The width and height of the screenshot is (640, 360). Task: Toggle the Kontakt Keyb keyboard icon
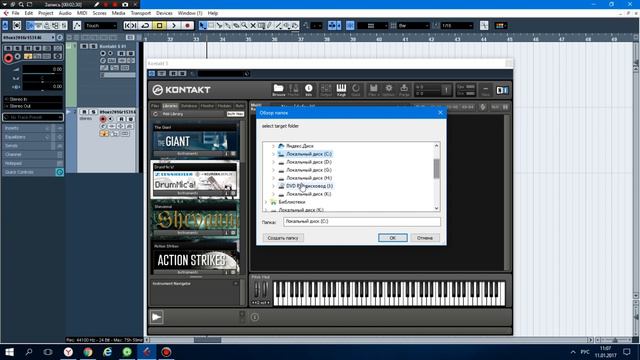(341, 89)
